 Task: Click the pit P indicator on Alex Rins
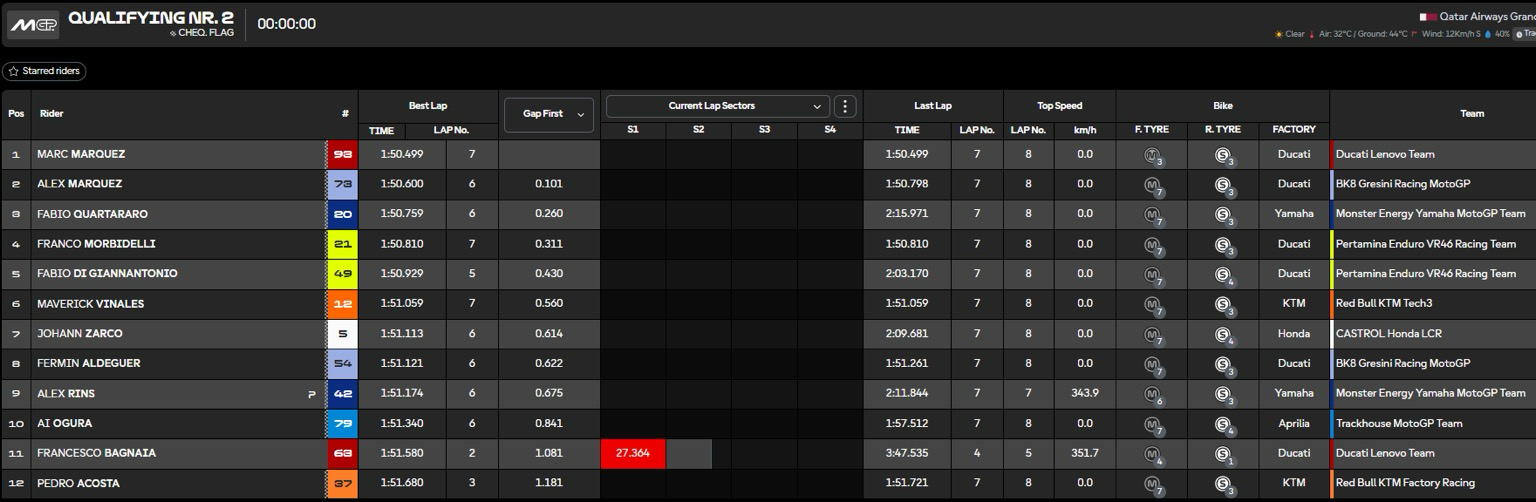(311, 394)
